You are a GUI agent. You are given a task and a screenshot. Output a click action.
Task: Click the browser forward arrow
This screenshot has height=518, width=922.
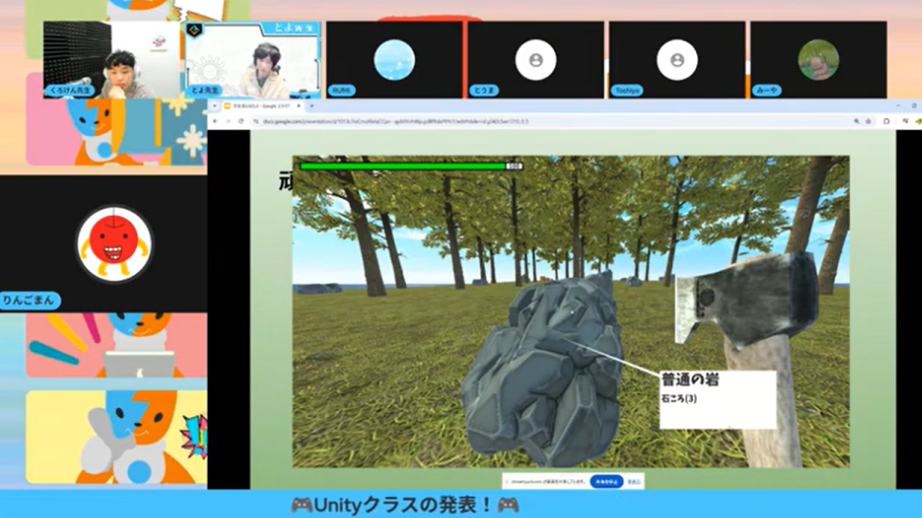[228, 121]
